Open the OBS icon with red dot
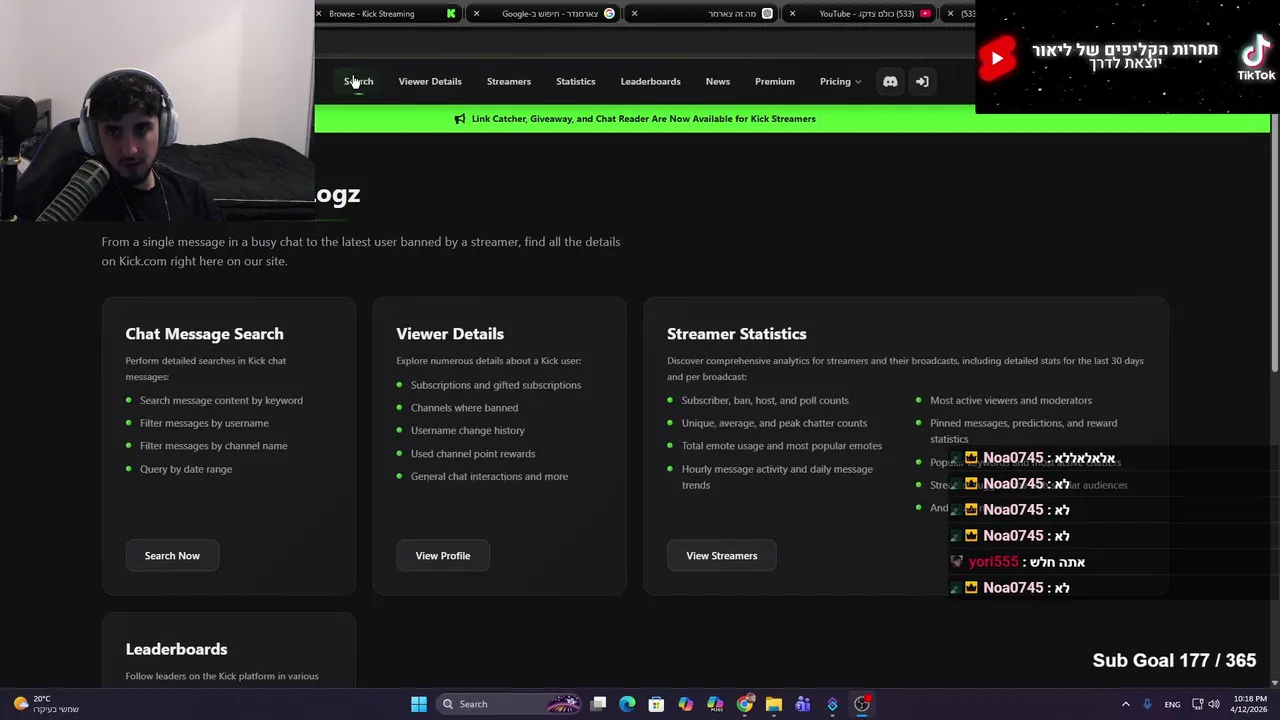The image size is (1280, 720). pos(862,704)
